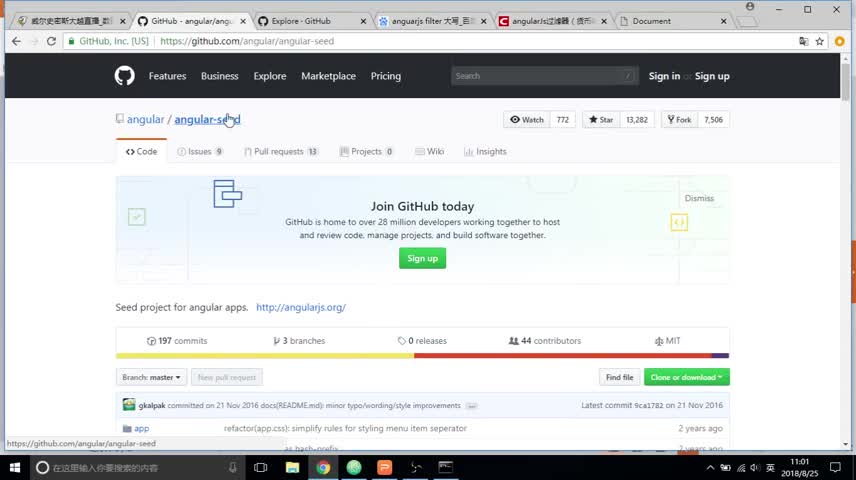Reload the page with refresh icon
Viewport: 856px width, 480px height.
click(x=51, y=41)
